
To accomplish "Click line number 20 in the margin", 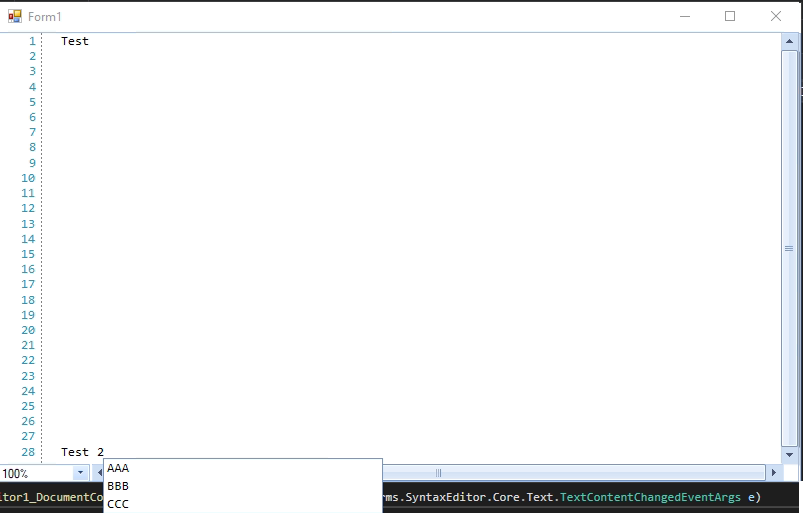I will click(x=28, y=330).
